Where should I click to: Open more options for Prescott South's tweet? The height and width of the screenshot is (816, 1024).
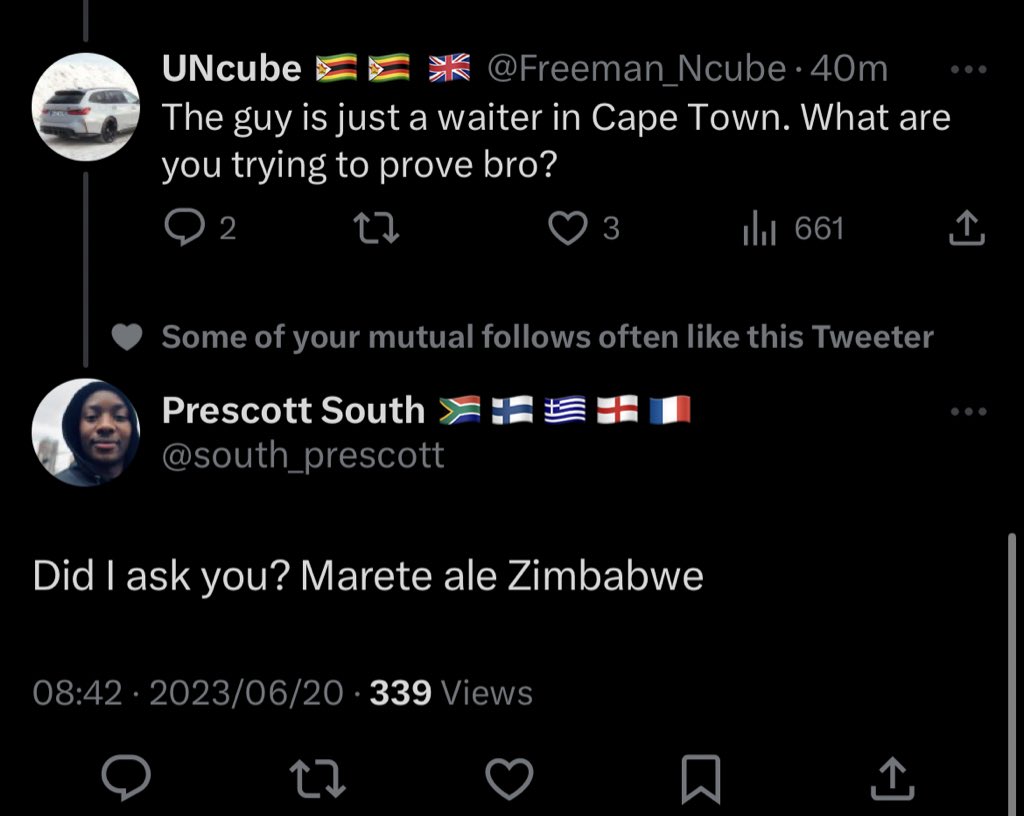click(x=968, y=411)
